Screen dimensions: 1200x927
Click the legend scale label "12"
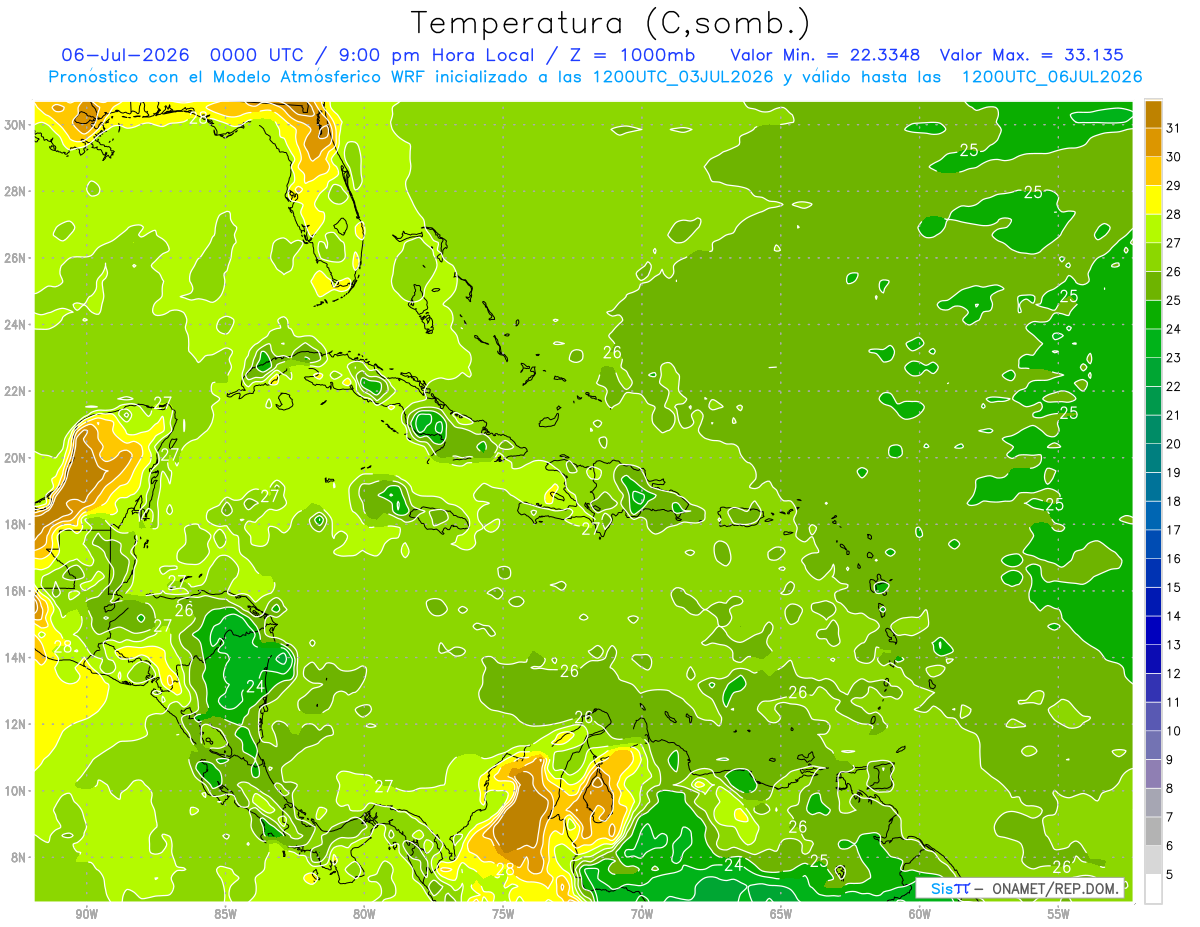1174,673
